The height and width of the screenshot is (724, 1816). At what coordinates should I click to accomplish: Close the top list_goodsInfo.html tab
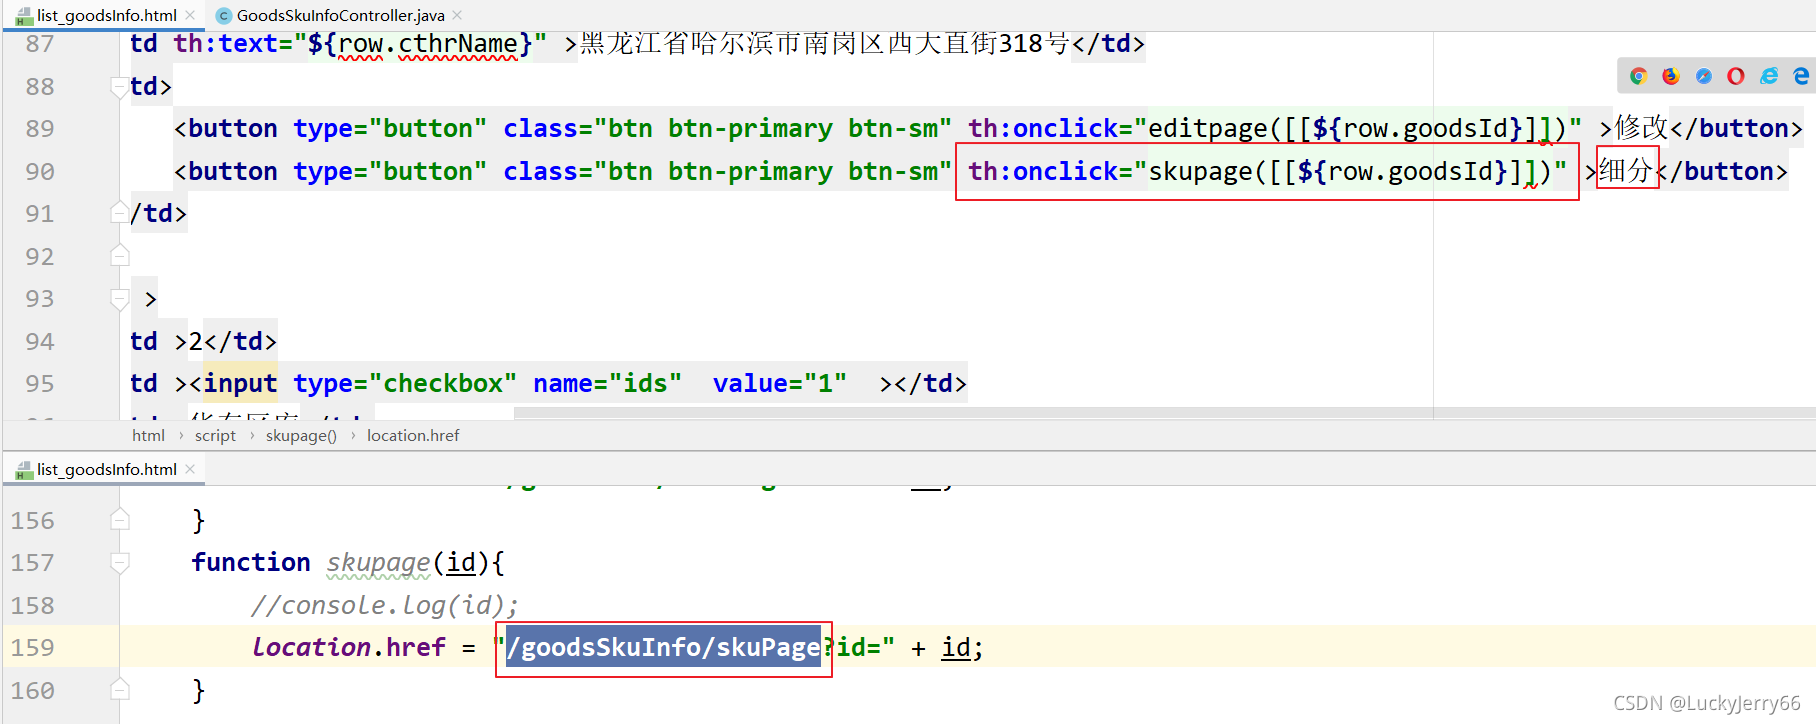pyautogui.click(x=190, y=15)
